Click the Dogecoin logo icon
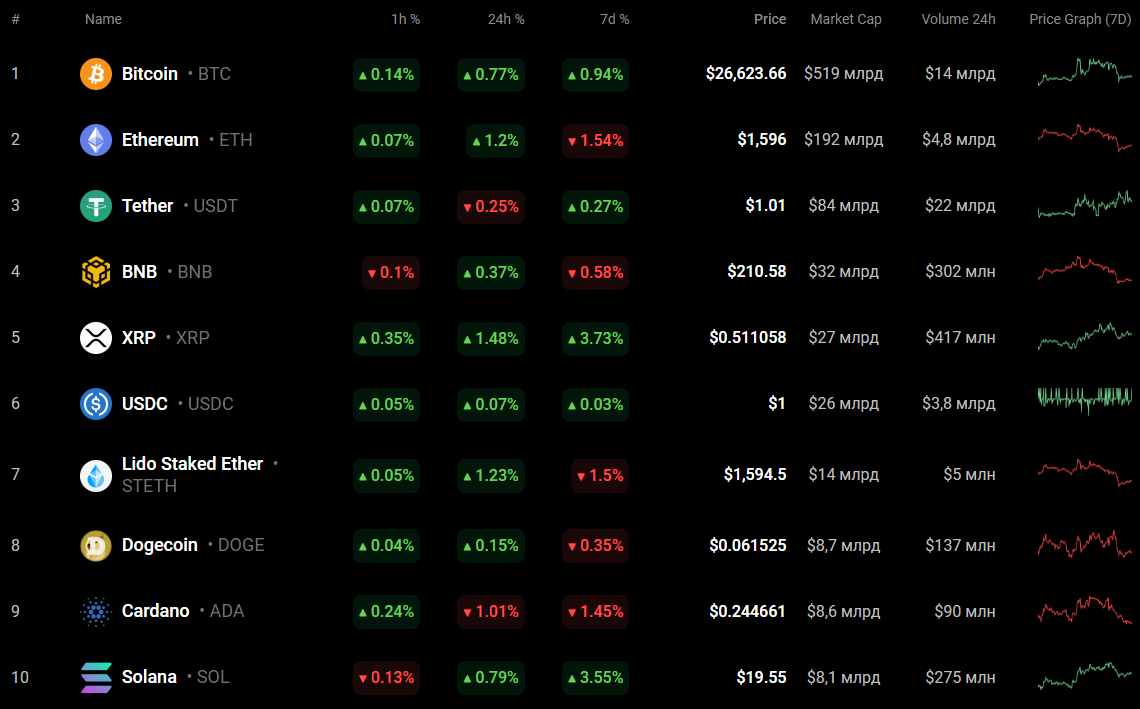The image size is (1140, 709). point(95,545)
